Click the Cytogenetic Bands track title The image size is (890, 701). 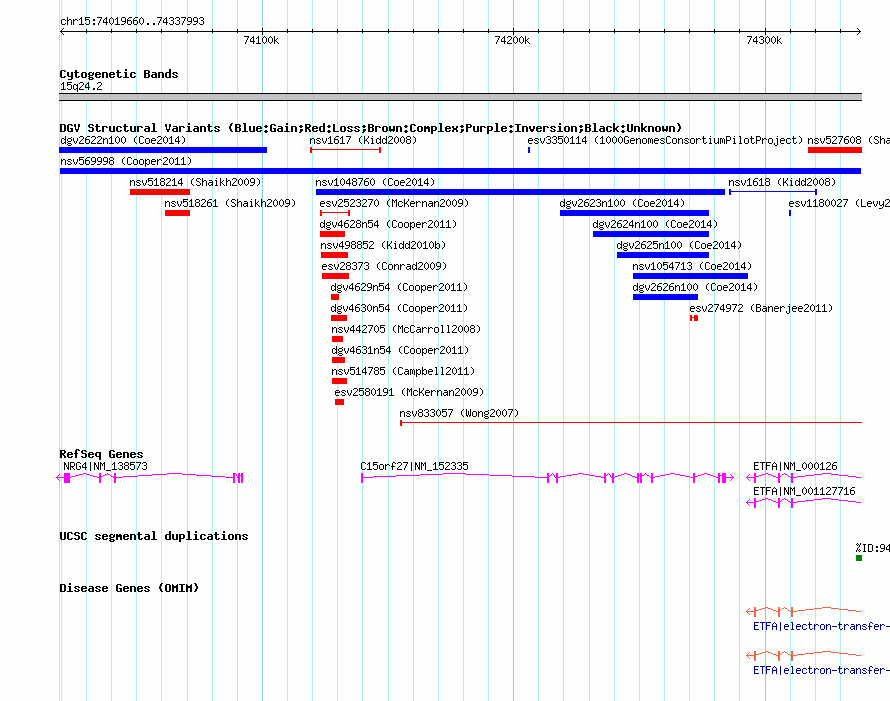pos(119,74)
